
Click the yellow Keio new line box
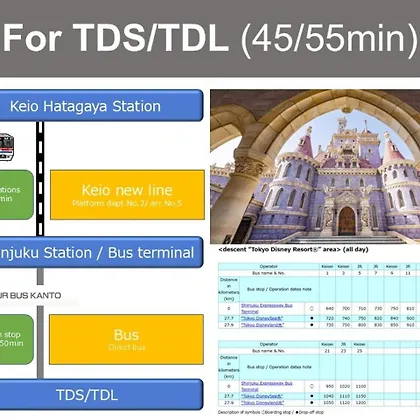coord(127,195)
